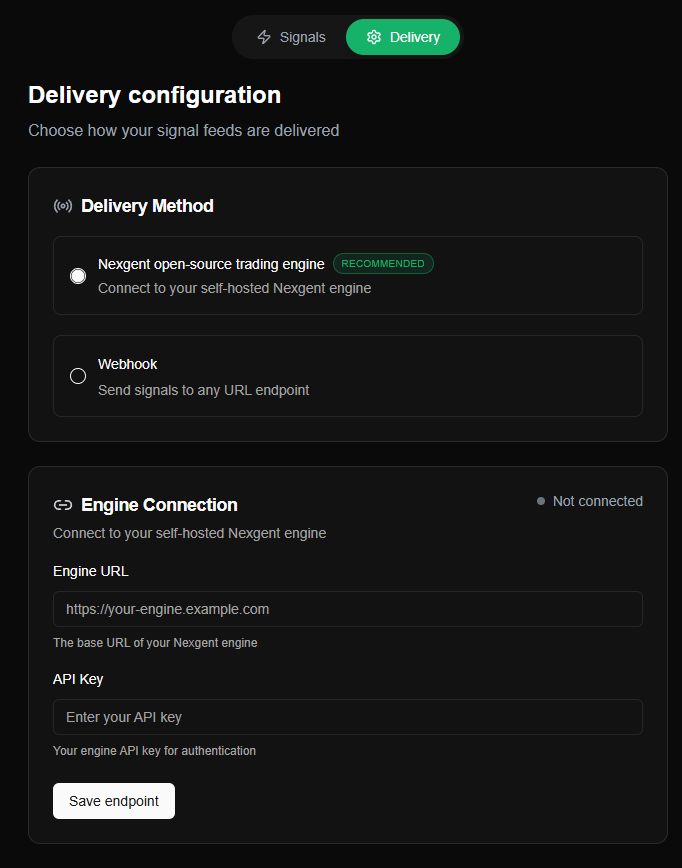Open the Delivery tab
Viewport: 682px width, 868px height.
click(x=402, y=36)
